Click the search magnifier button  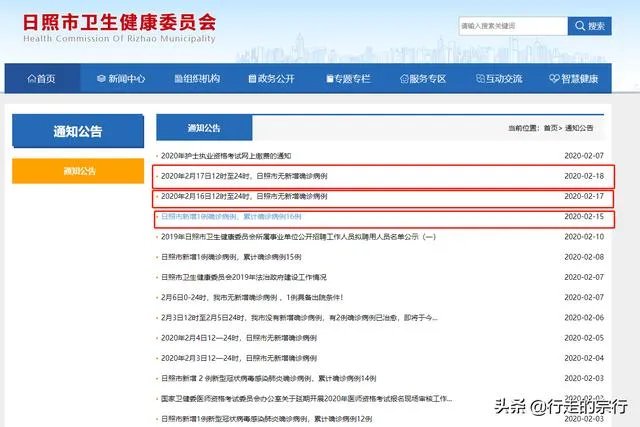pyautogui.click(x=589, y=26)
